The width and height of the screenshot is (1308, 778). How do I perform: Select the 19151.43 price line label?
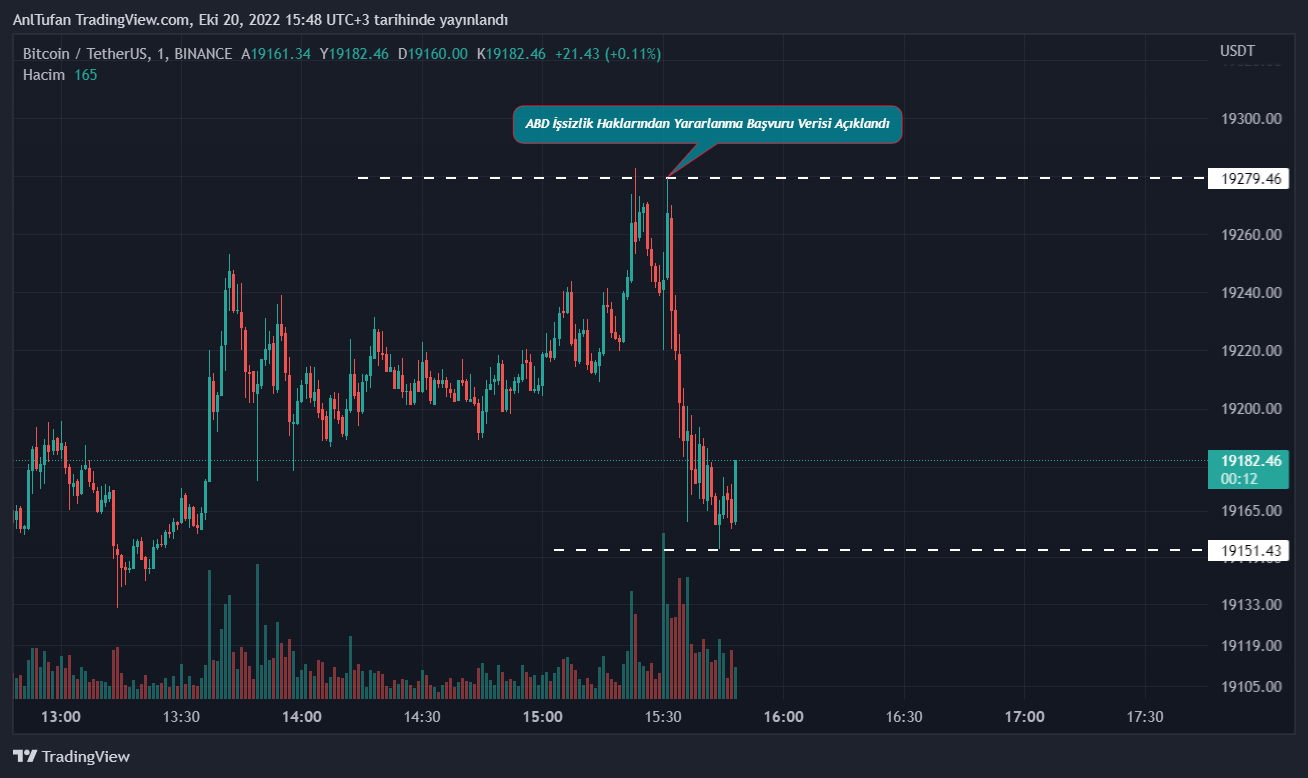pyautogui.click(x=1249, y=550)
